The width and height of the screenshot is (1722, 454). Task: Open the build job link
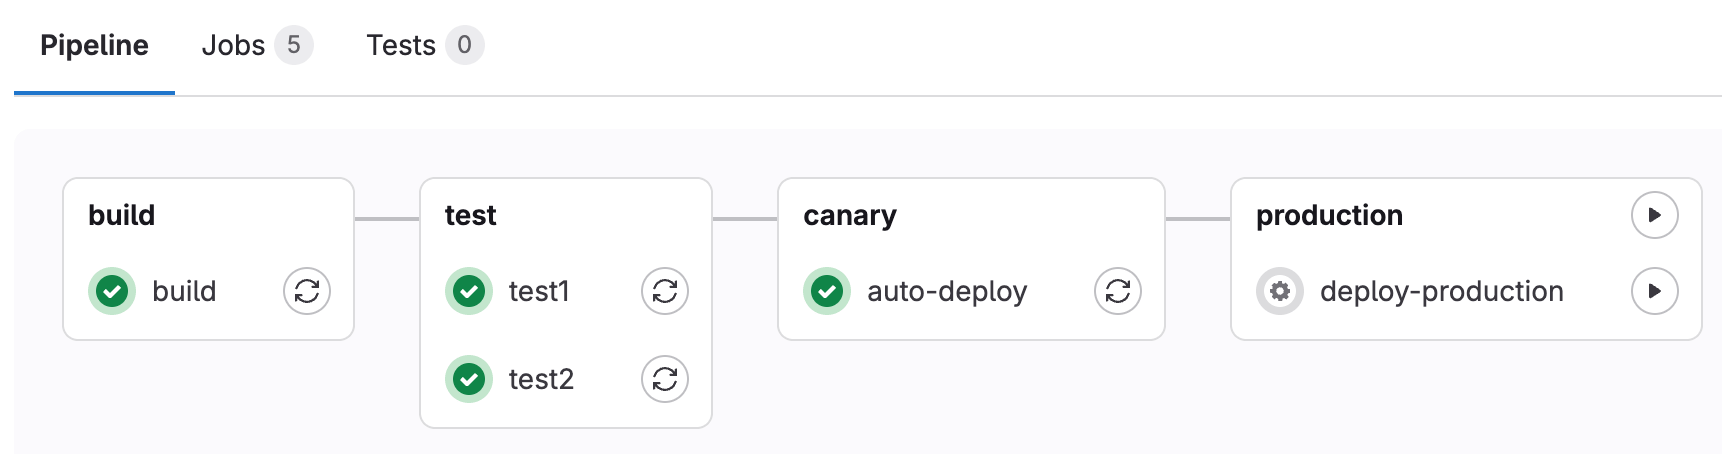184,291
